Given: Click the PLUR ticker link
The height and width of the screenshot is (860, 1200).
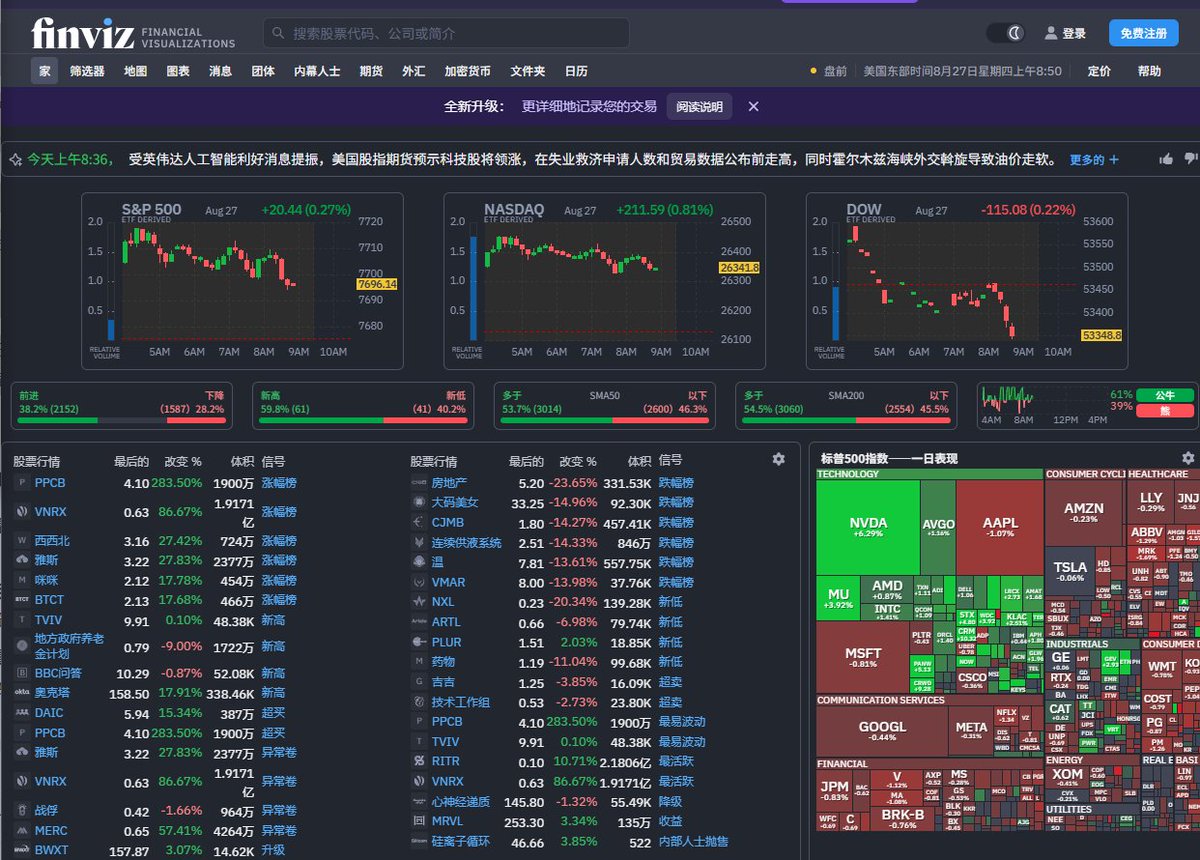Looking at the screenshot, I should click(447, 642).
